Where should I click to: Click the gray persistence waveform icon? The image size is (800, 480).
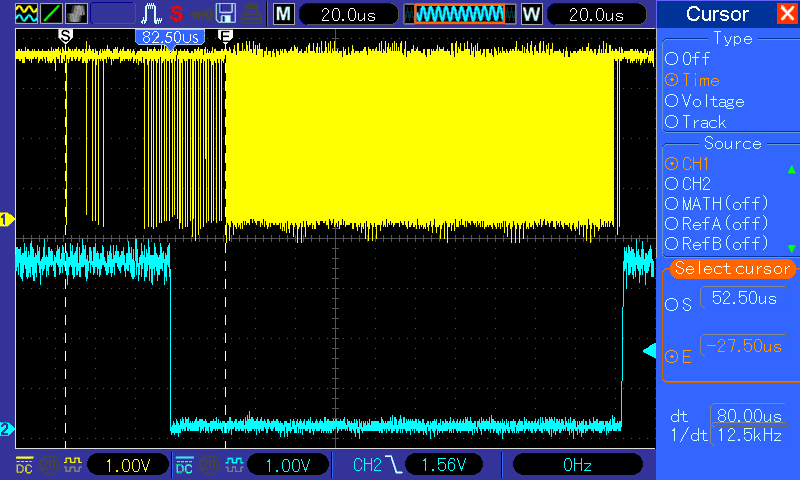pos(76,14)
